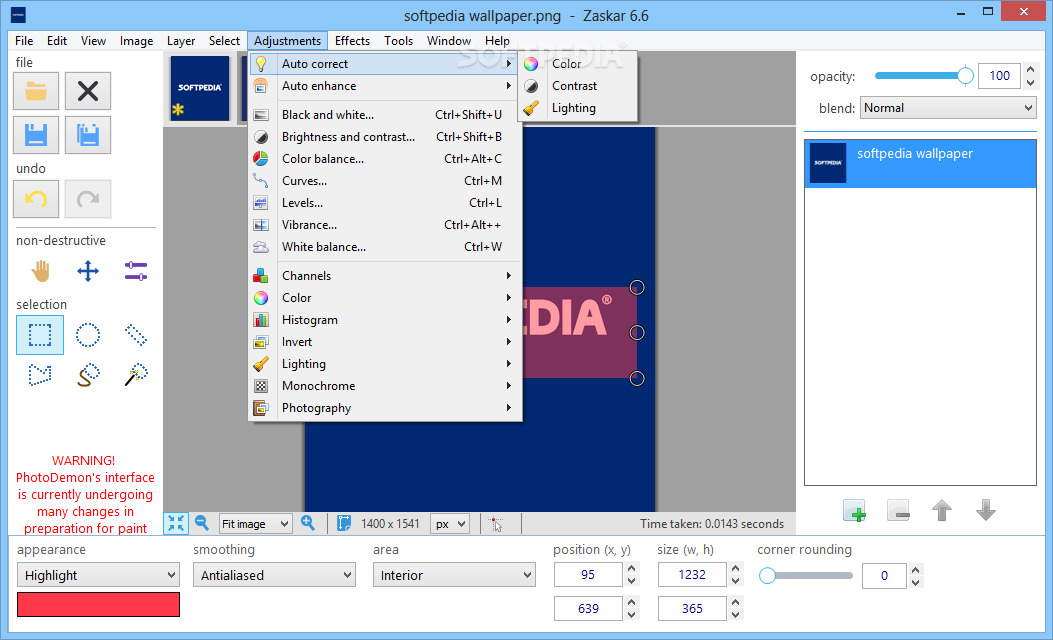Choose Lighting in Auto correct submenu
The width and height of the screenshot is (1053, 640).
(x=578, y=108)
